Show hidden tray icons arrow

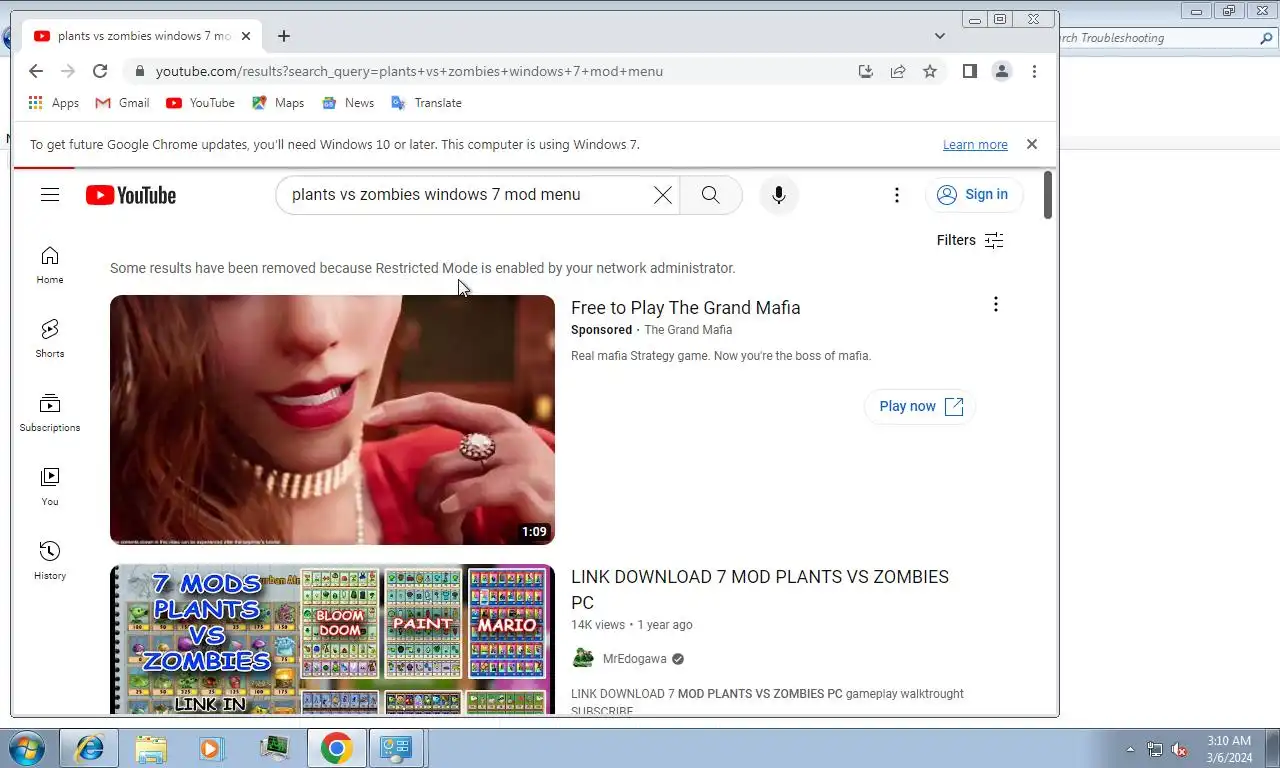(1131, 749)
